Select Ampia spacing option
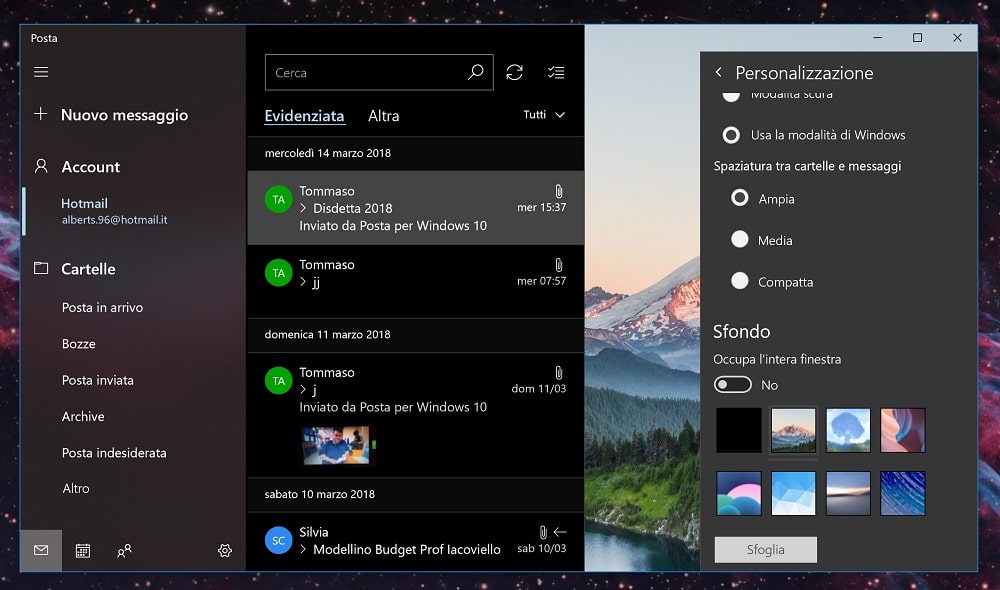The height and width of the screenshot is (590, 1000). (x=763, y=198)
